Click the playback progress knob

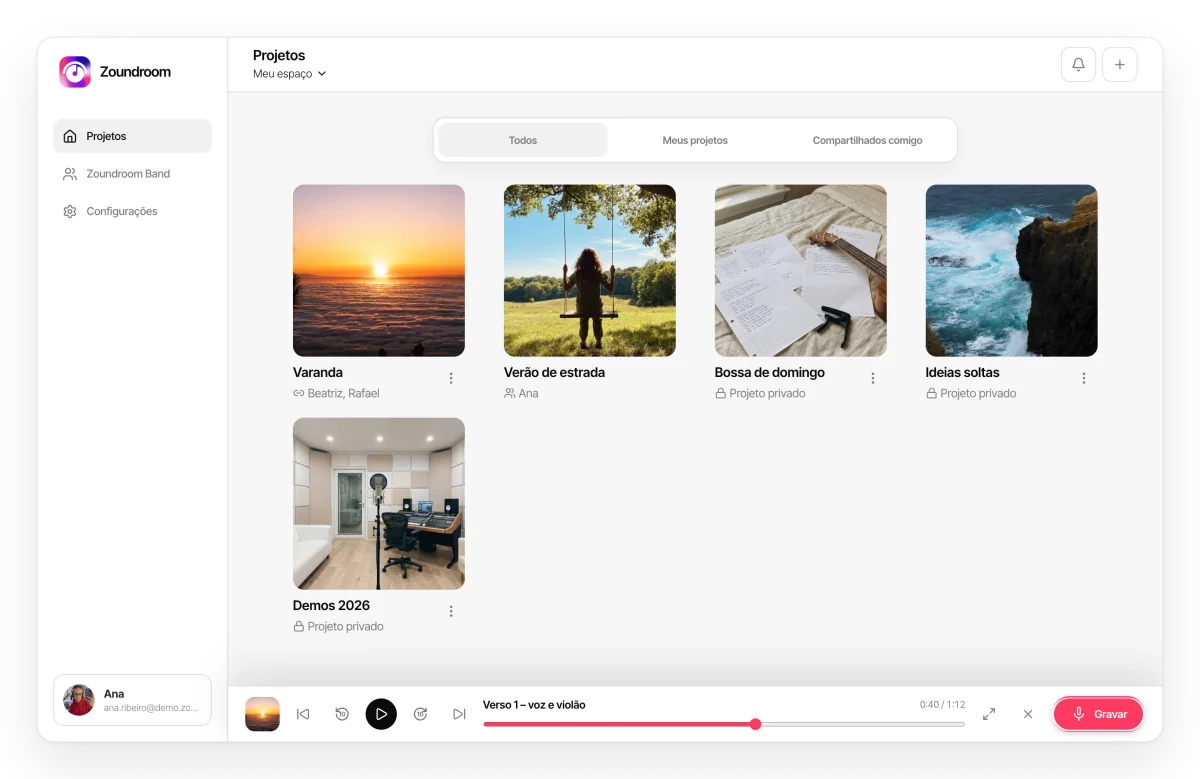click(x=755, y=724)
